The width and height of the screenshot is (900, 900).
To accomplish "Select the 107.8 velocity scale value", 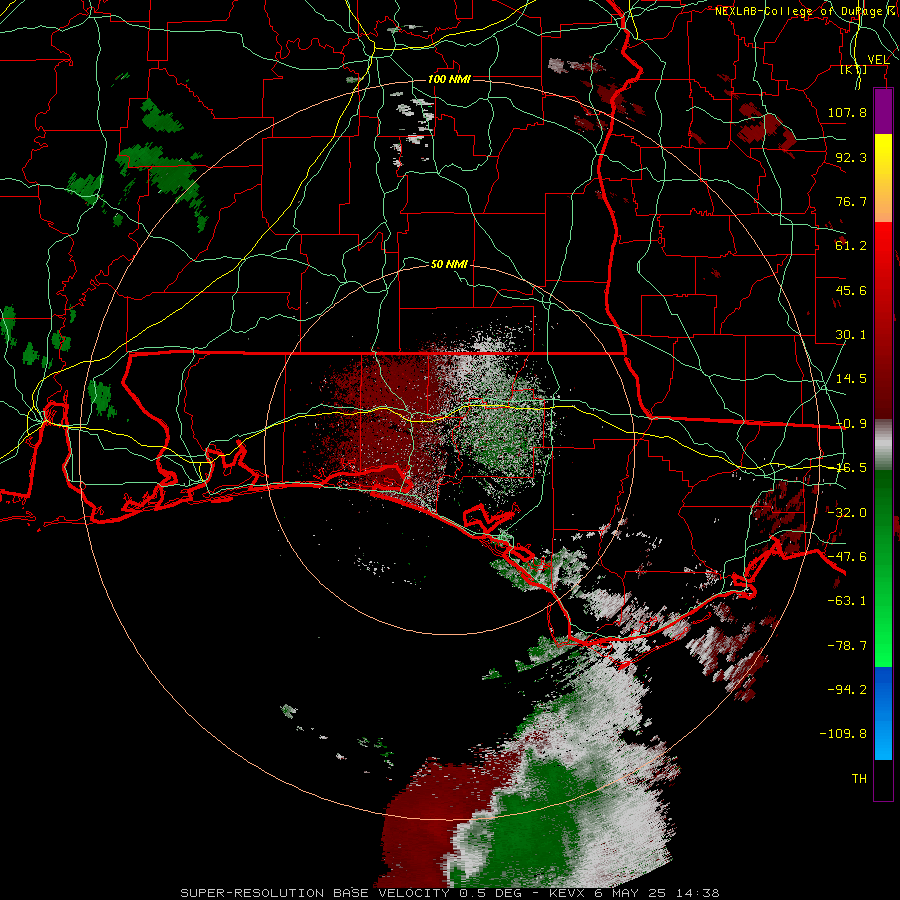I will point(847,112).
